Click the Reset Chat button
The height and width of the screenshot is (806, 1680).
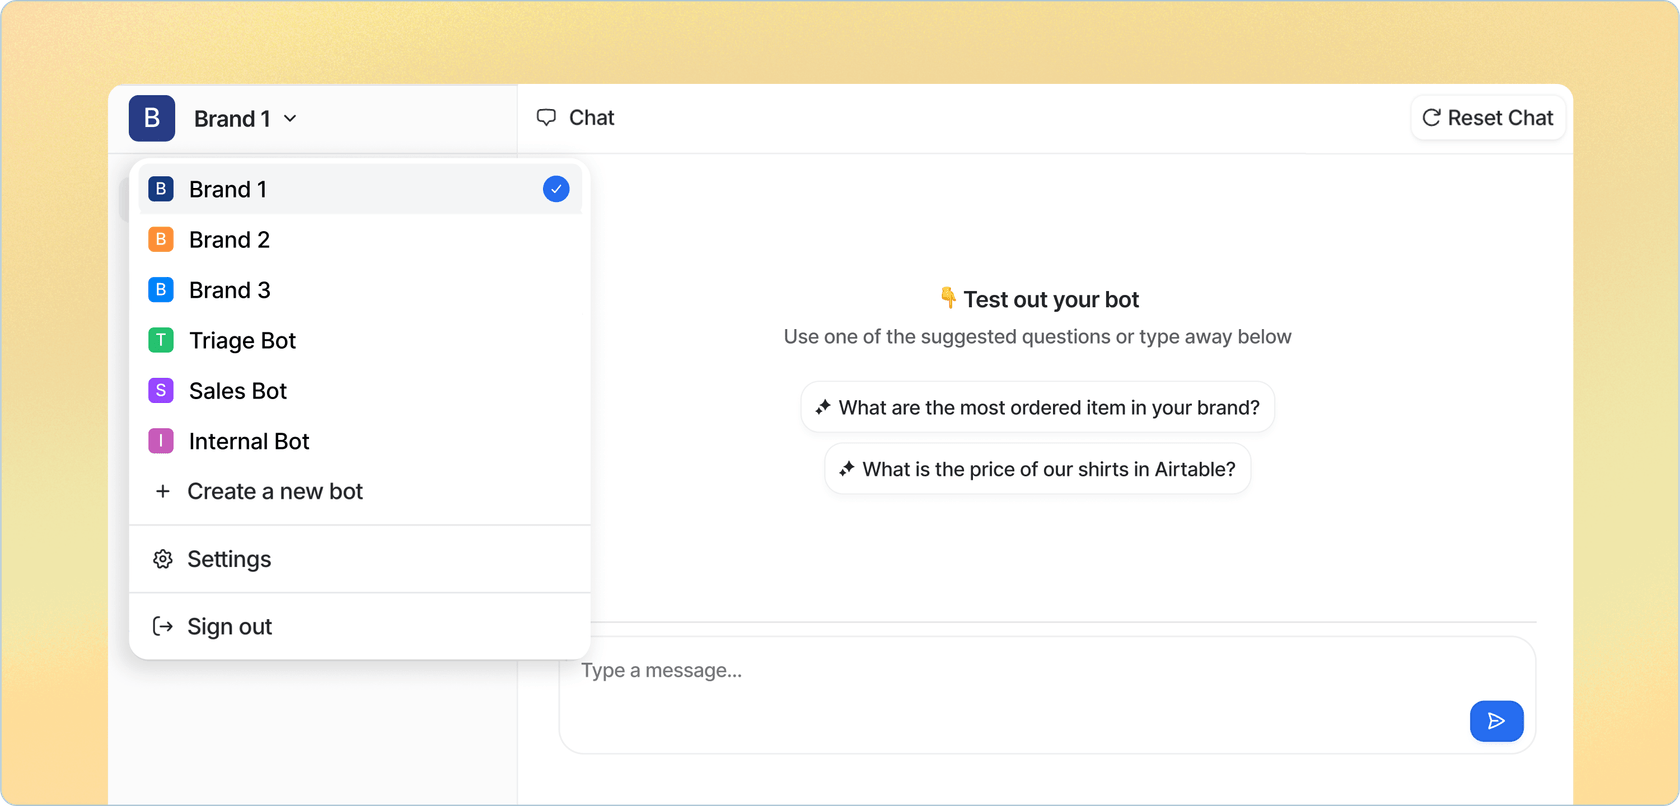(1487, 118)
